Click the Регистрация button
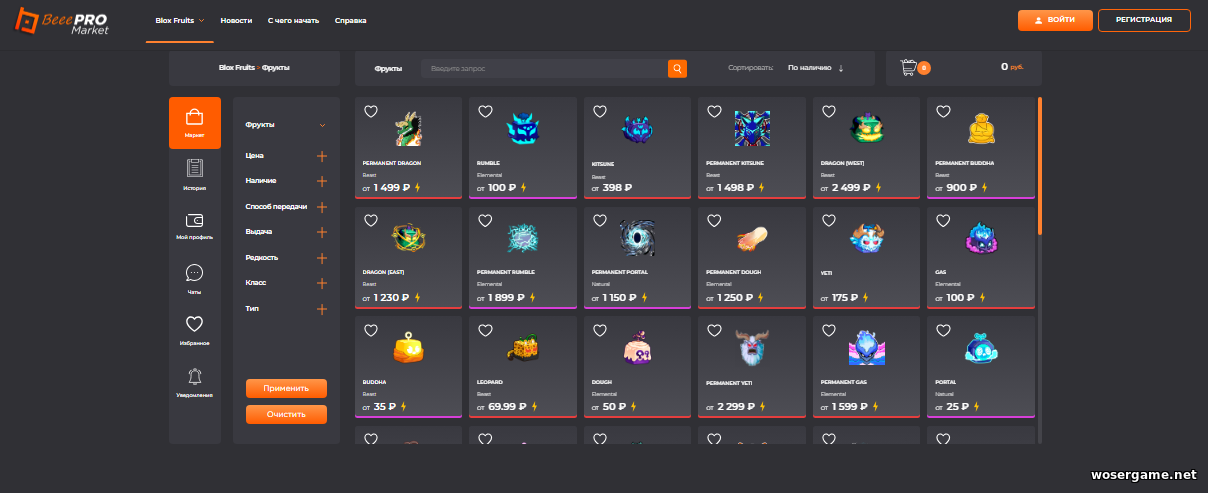The image size is (1208, 493). pyautogui.click(x=1144, y=20)
